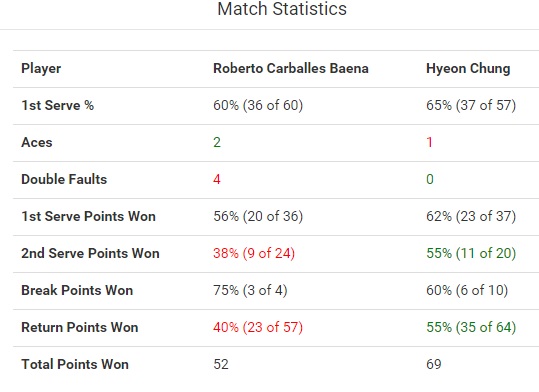Select Chung's green 55% (35 of 64) value
Image resolution: width=539 pixels, height=392 pixels.
(x=471, y=327)
